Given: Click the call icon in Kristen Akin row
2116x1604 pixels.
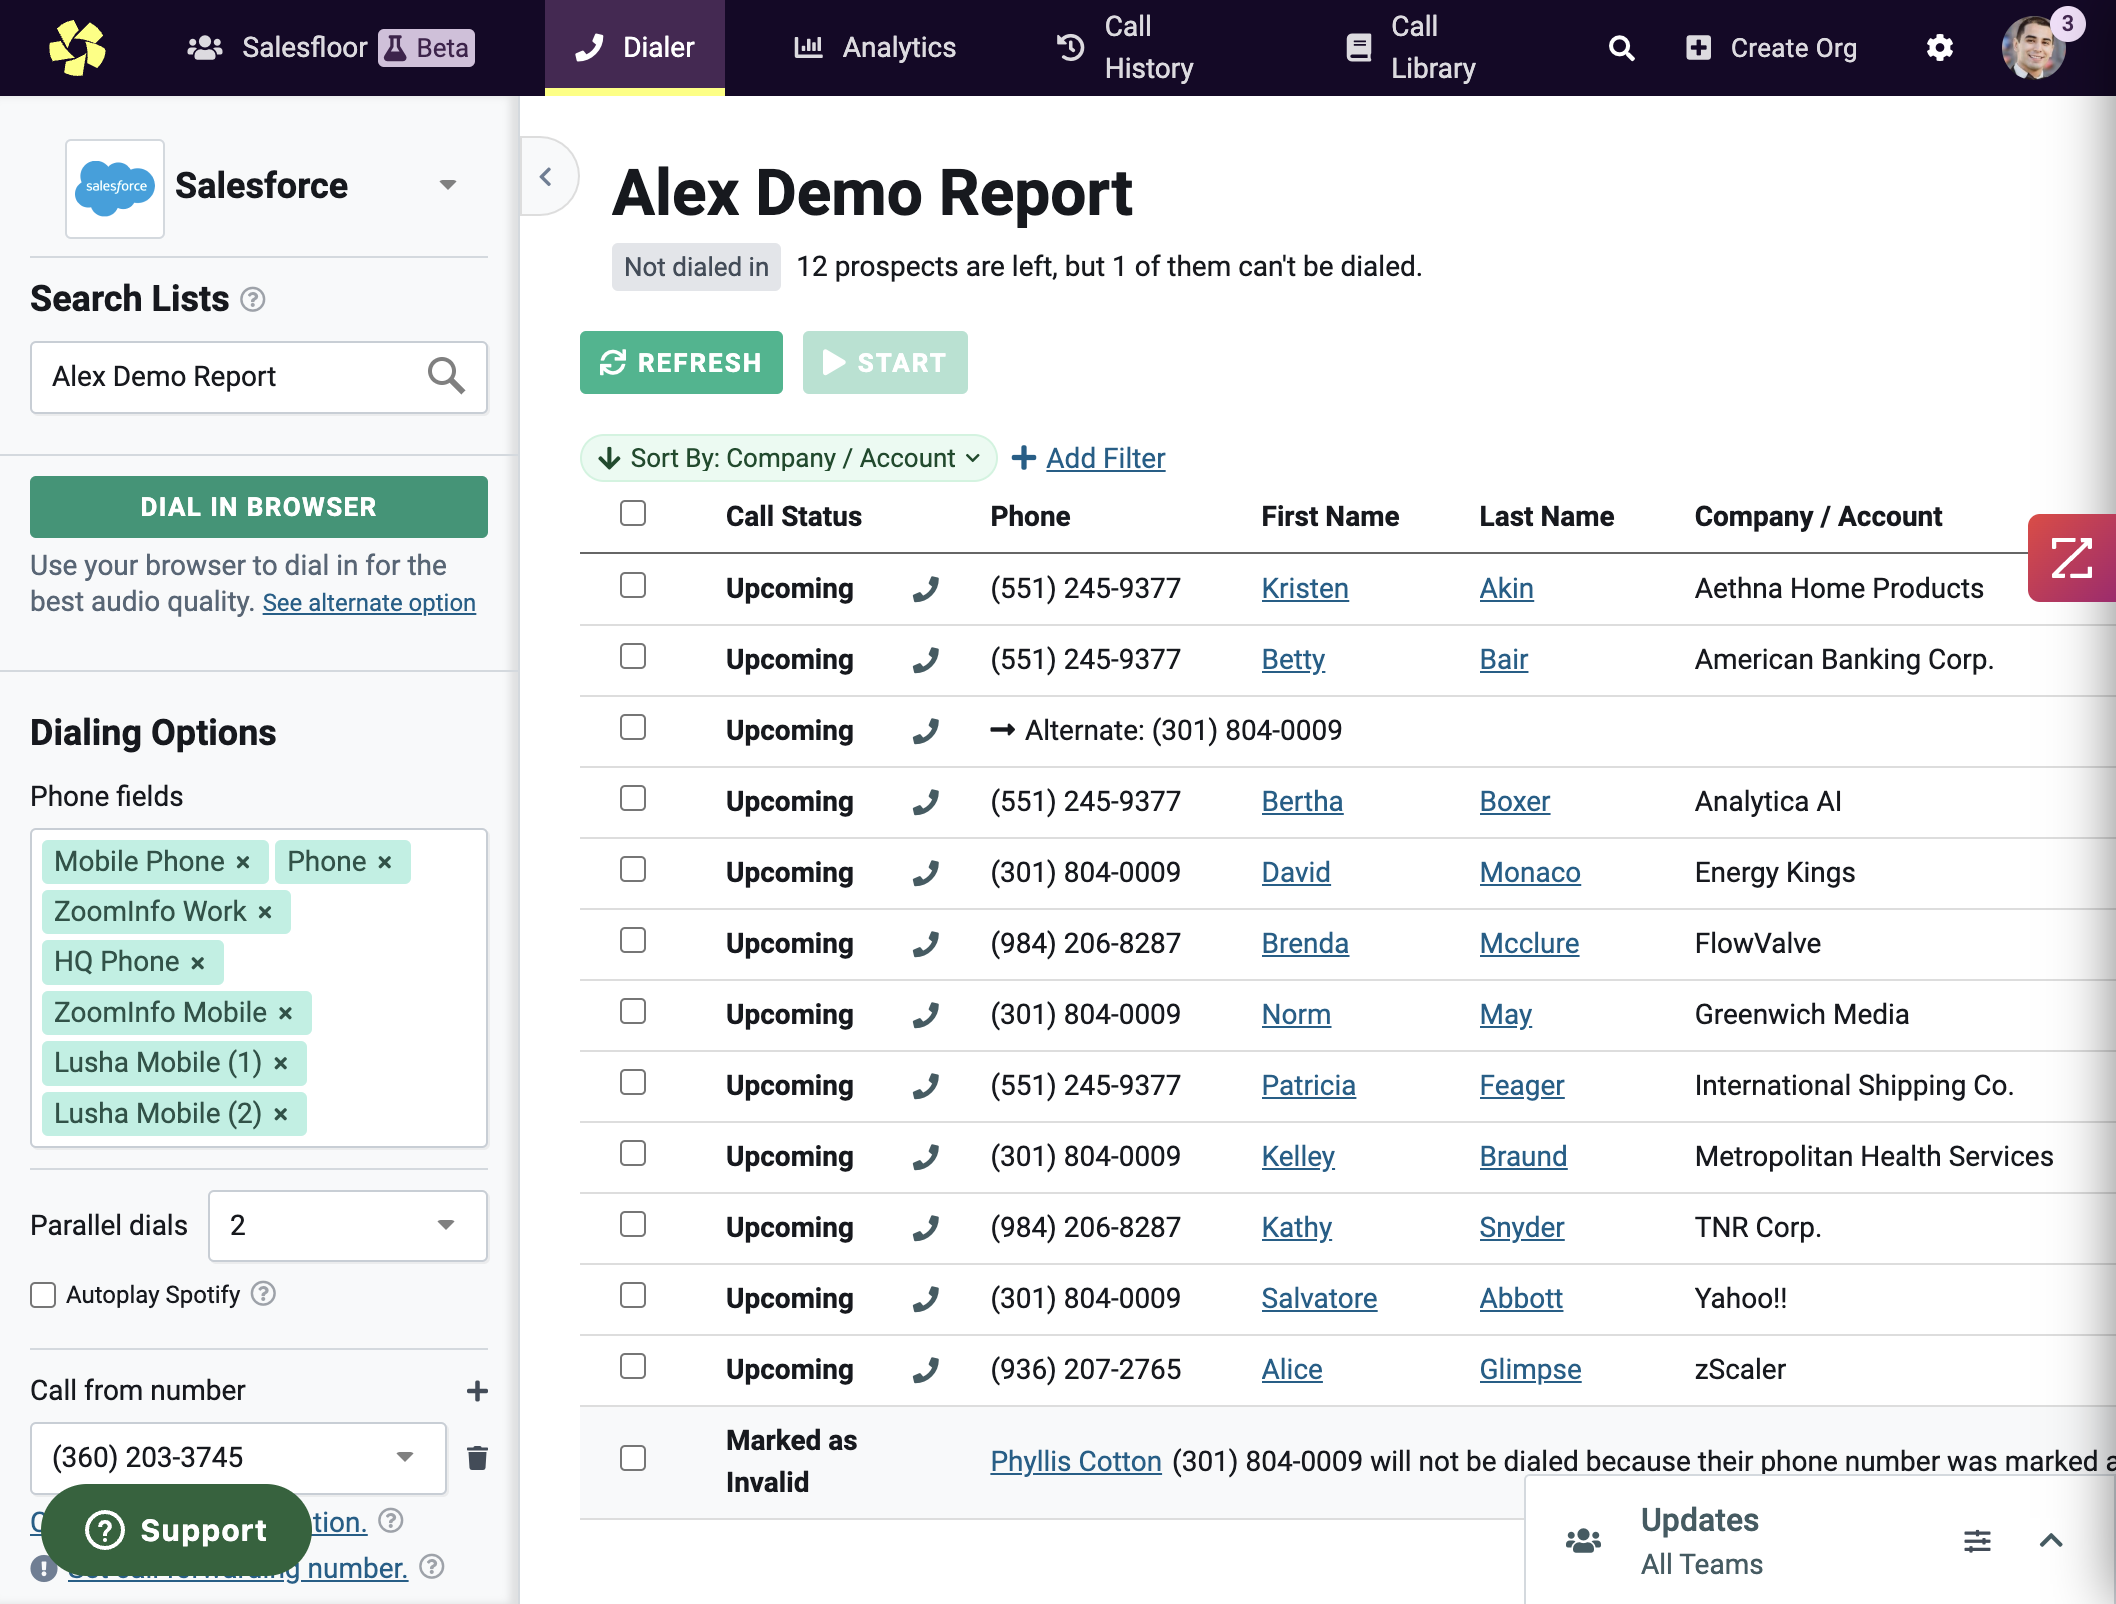Looking at the screenshot, I should point(926,589).
